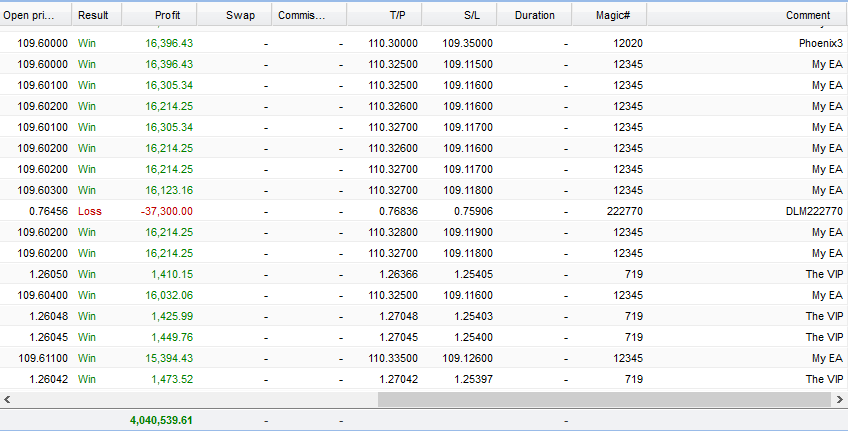
Task: Select open price 0.76456
Action: pyautogui.click(x=49, y=211)
